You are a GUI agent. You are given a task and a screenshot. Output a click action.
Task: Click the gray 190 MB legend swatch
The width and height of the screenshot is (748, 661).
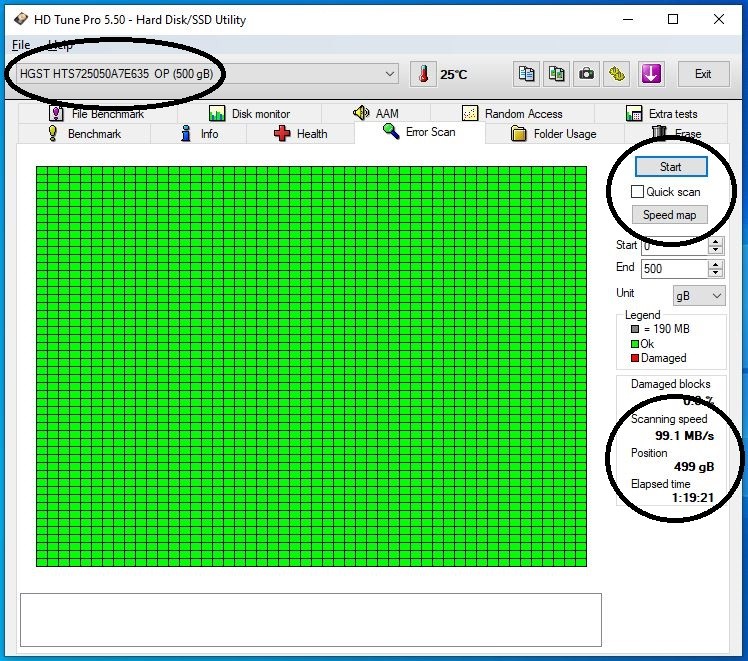634,329
